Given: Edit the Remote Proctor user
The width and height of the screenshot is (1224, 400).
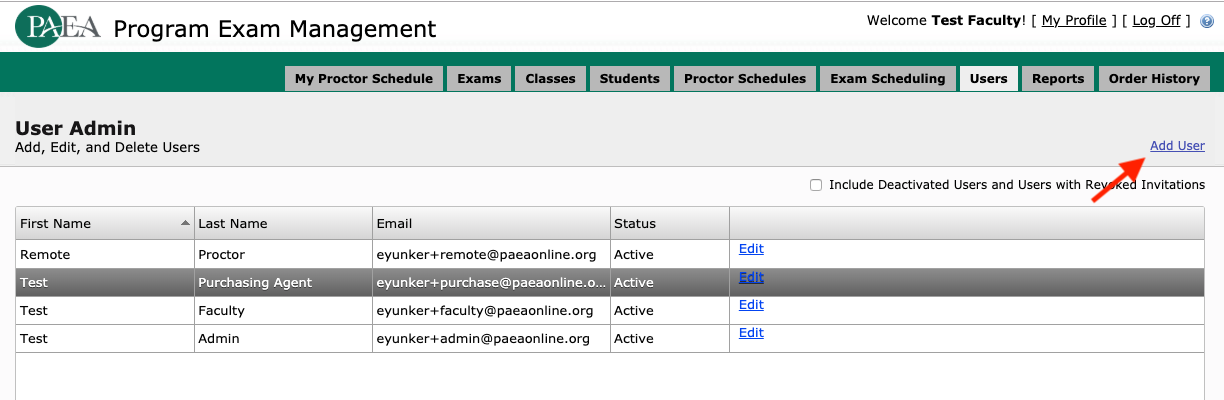Looking at the screenshot, I should point(751,249).
